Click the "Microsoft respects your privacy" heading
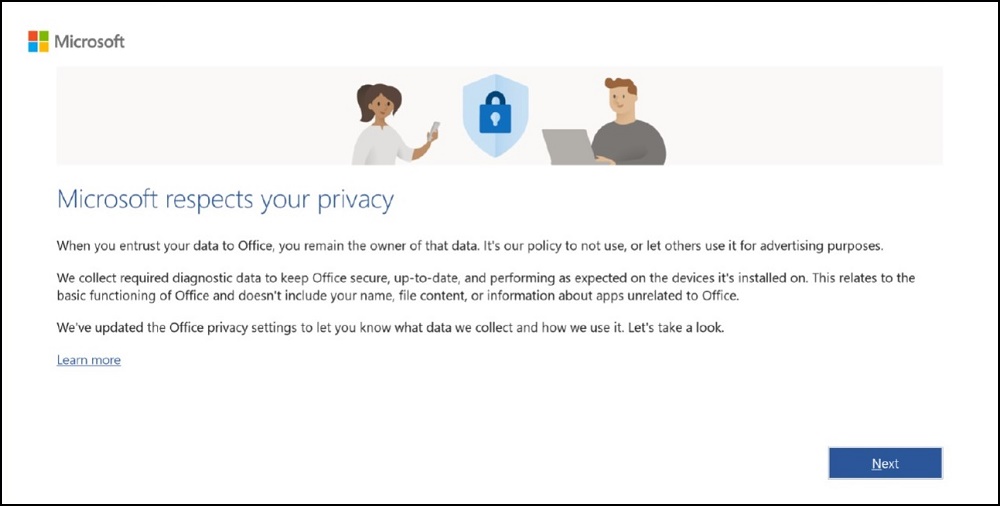Screen dimensions: 1000x506 225,200
